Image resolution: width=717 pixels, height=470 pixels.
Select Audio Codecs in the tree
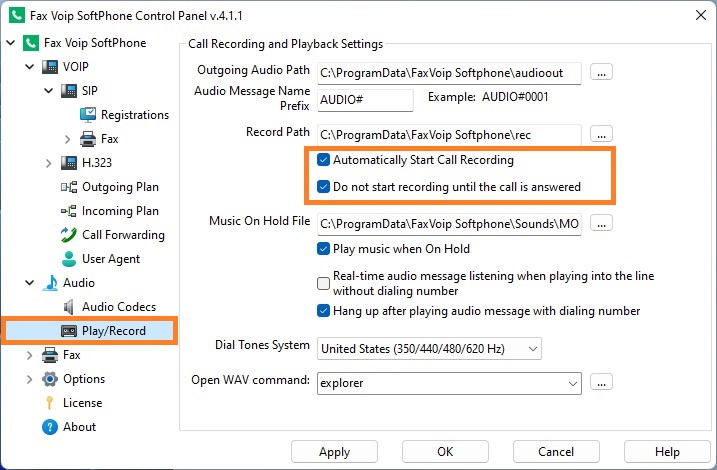click(119, 307)
